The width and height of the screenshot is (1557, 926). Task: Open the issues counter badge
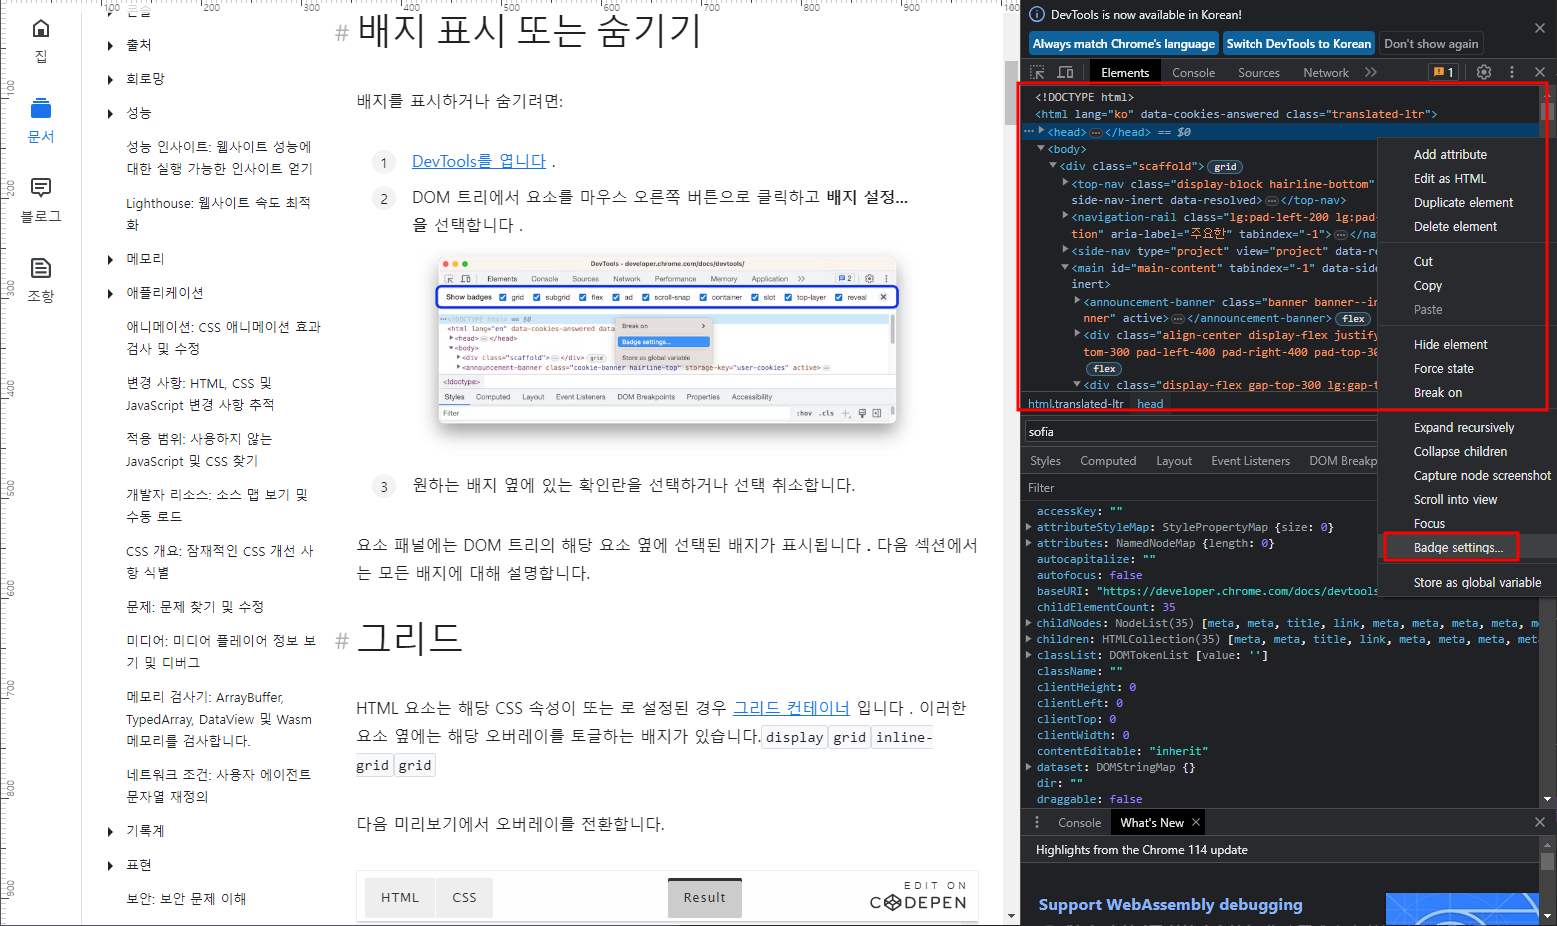pyautogui.click(x=1443, y=72)
